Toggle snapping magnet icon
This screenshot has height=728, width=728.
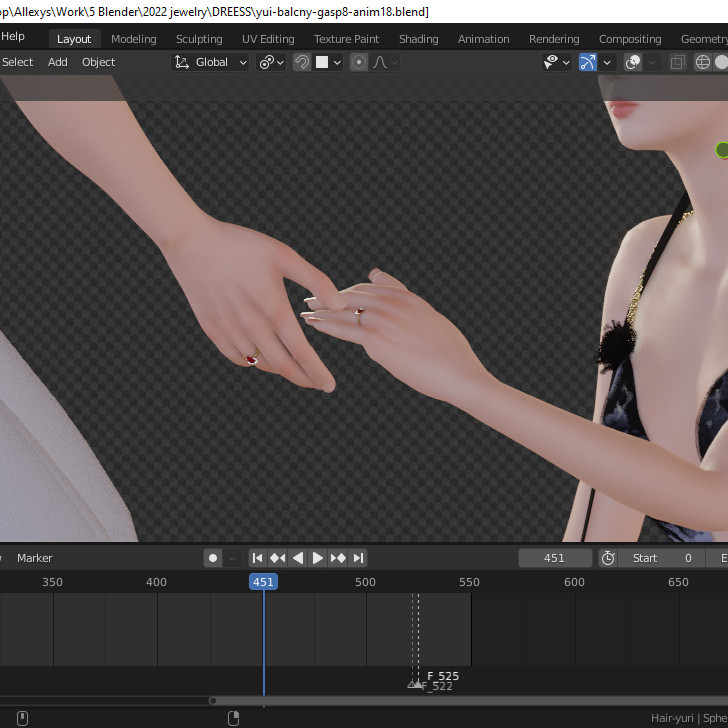(301, 62)
